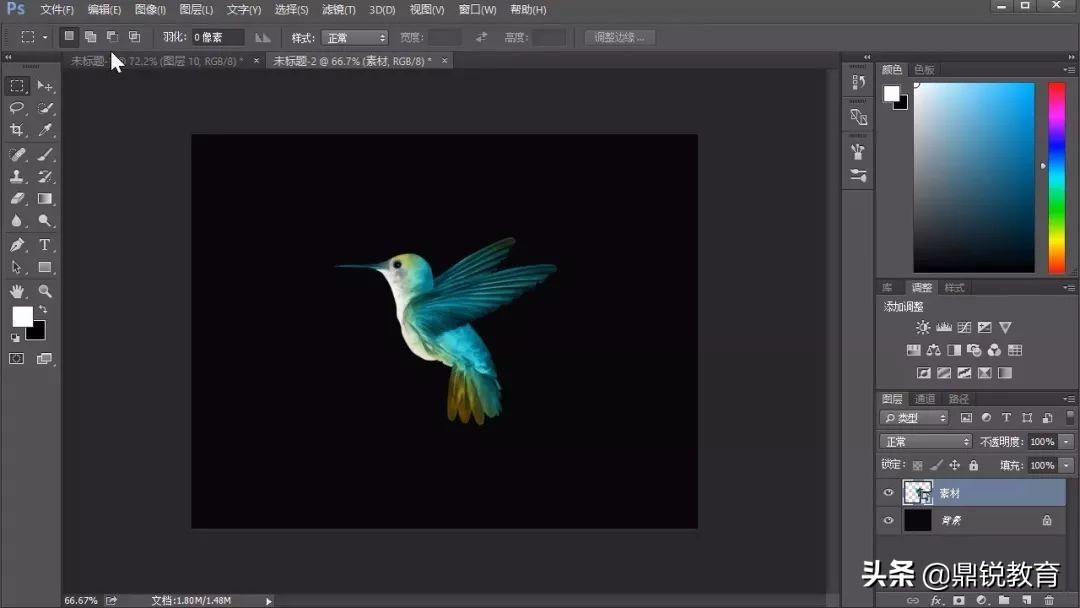The height and width of the screenshot is (608, 1080).
Task: Open the status bar info arrow
Action: 269,601
